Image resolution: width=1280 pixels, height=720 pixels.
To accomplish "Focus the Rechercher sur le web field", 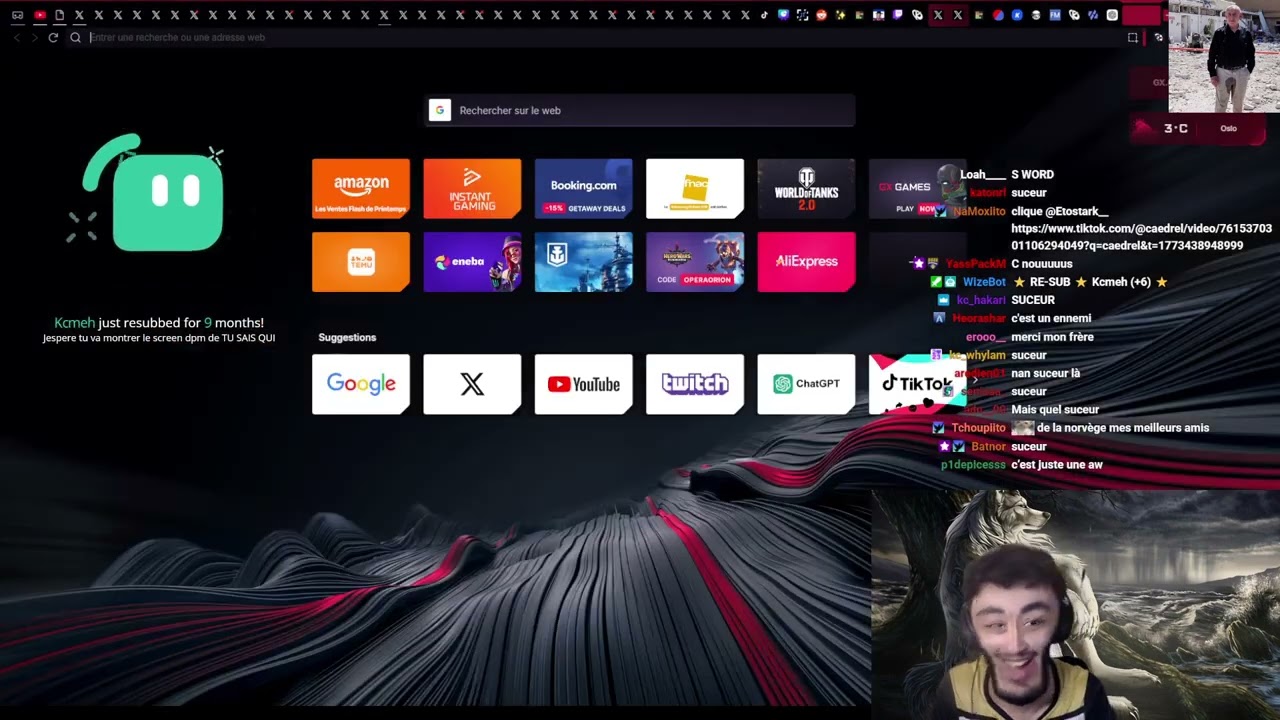I will click(640, 110).
